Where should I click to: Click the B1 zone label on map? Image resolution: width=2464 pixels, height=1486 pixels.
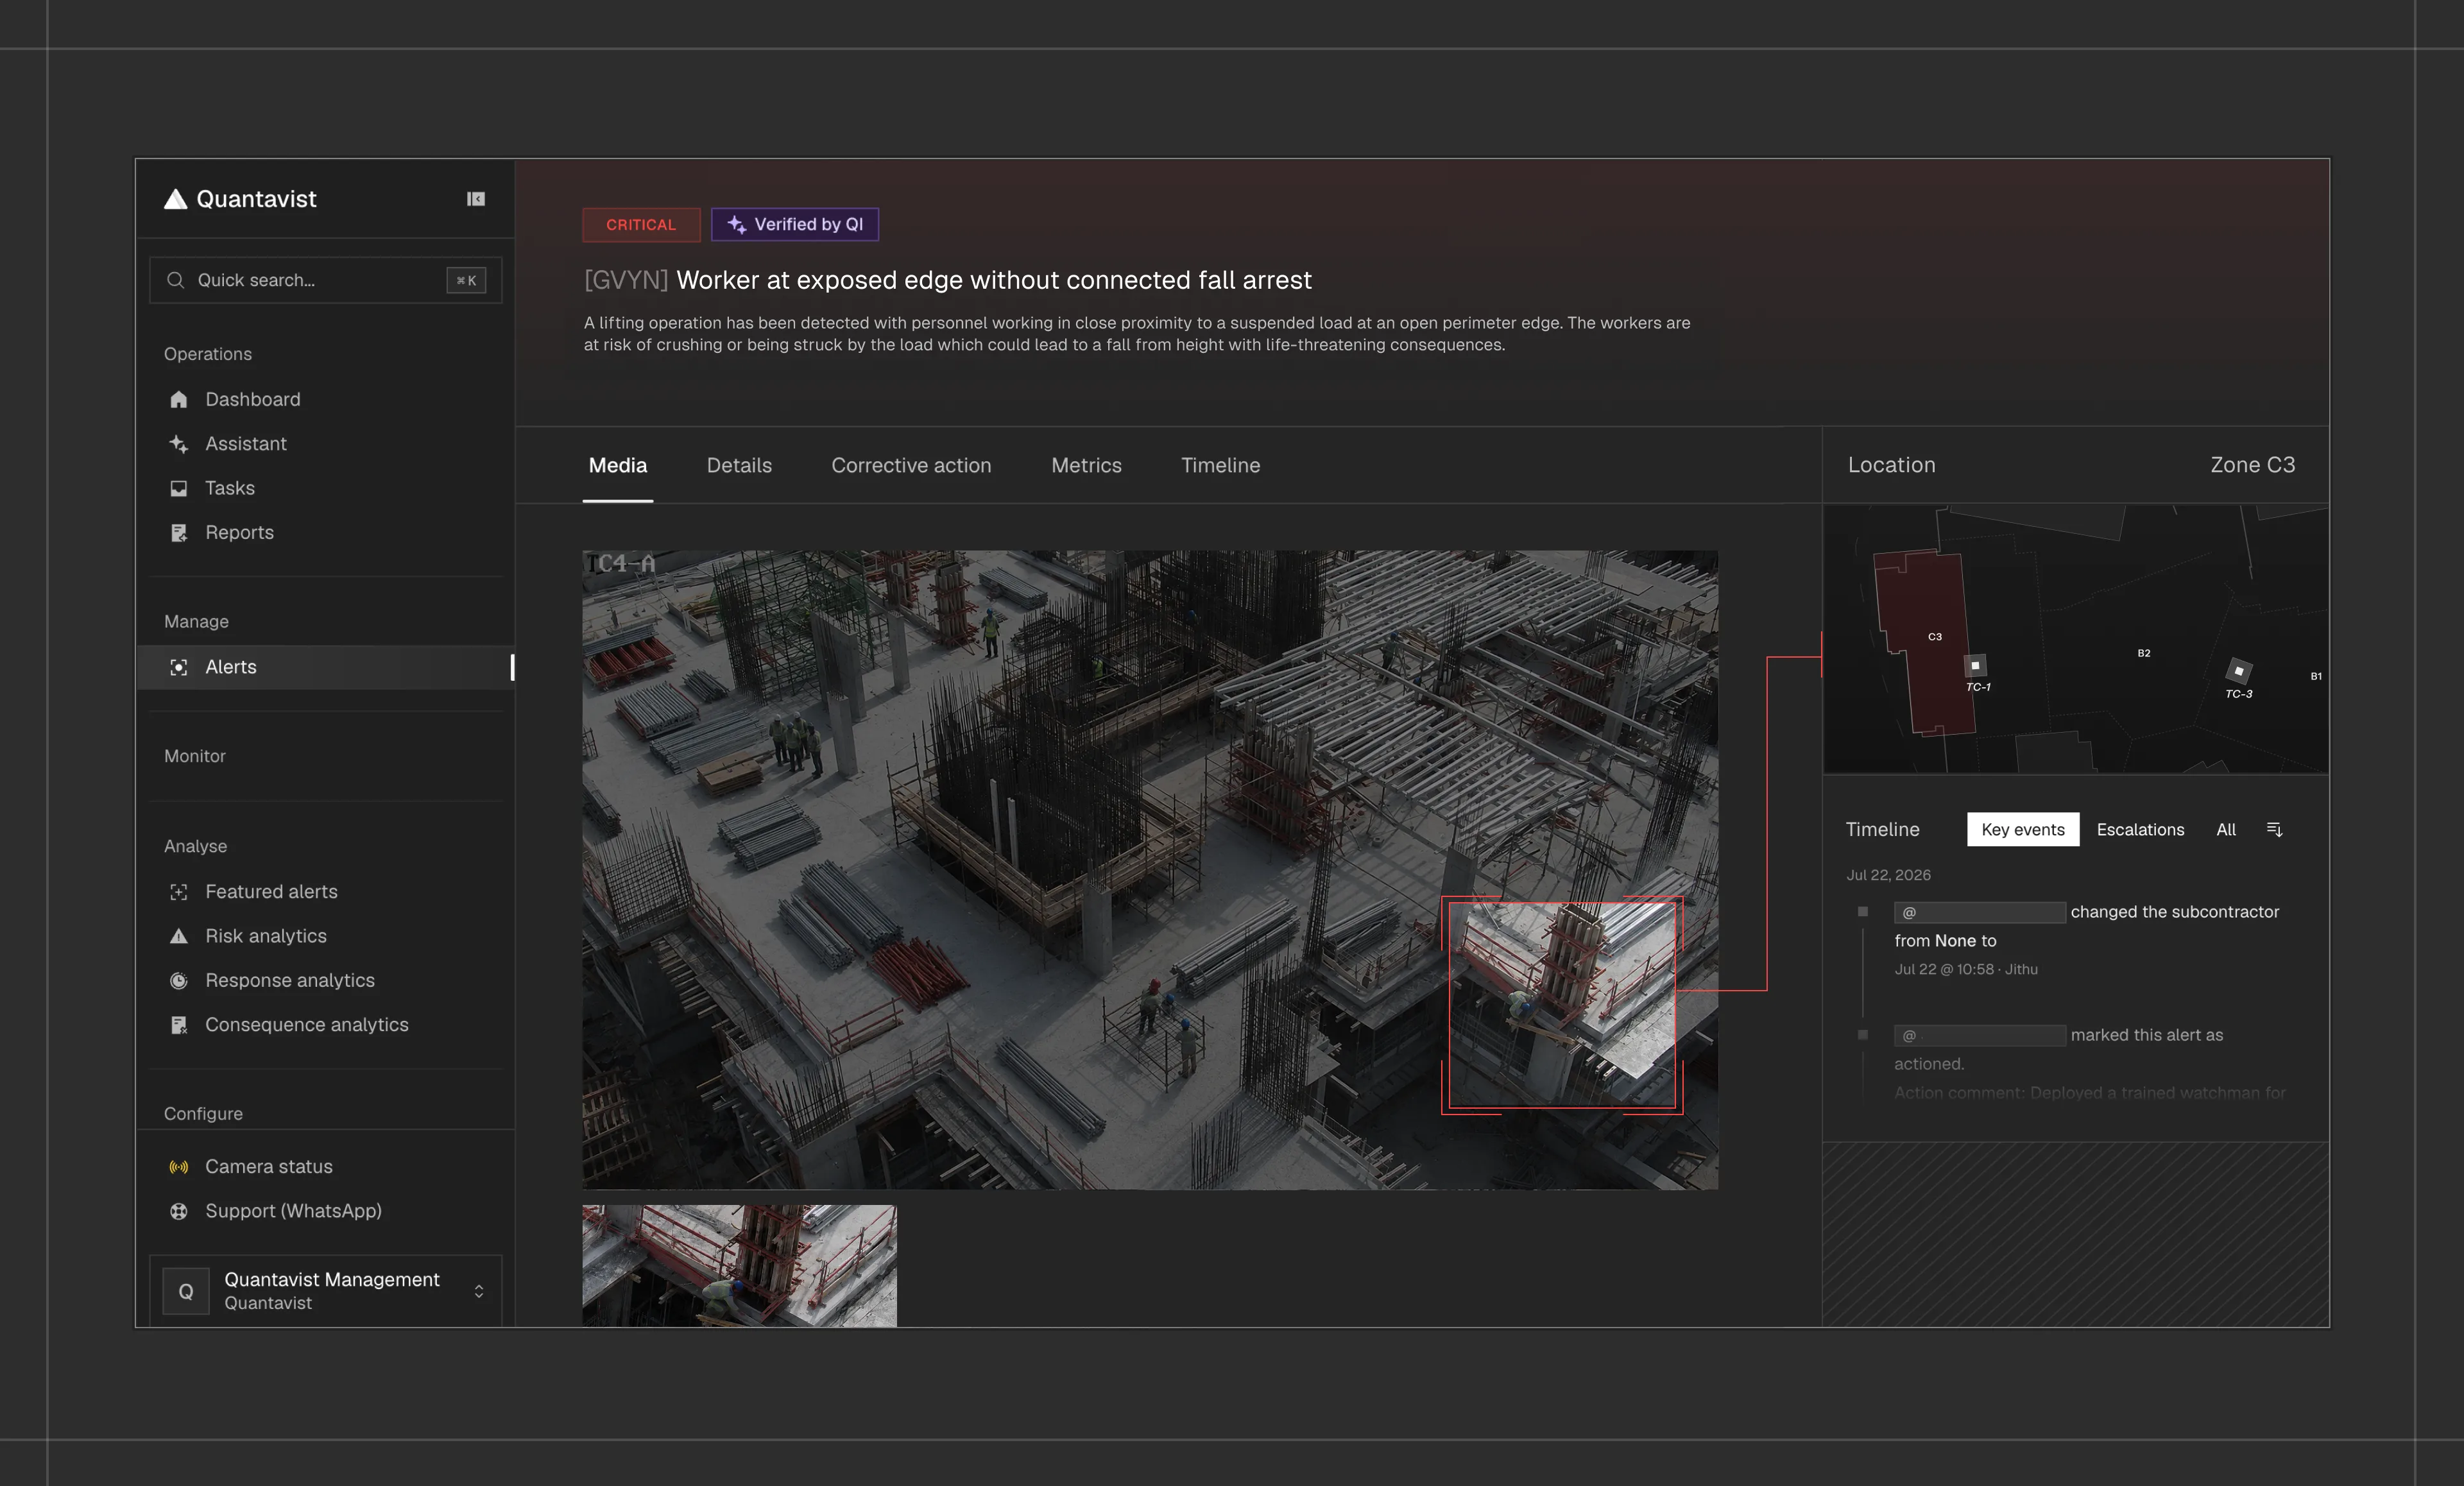(2315, 676)
